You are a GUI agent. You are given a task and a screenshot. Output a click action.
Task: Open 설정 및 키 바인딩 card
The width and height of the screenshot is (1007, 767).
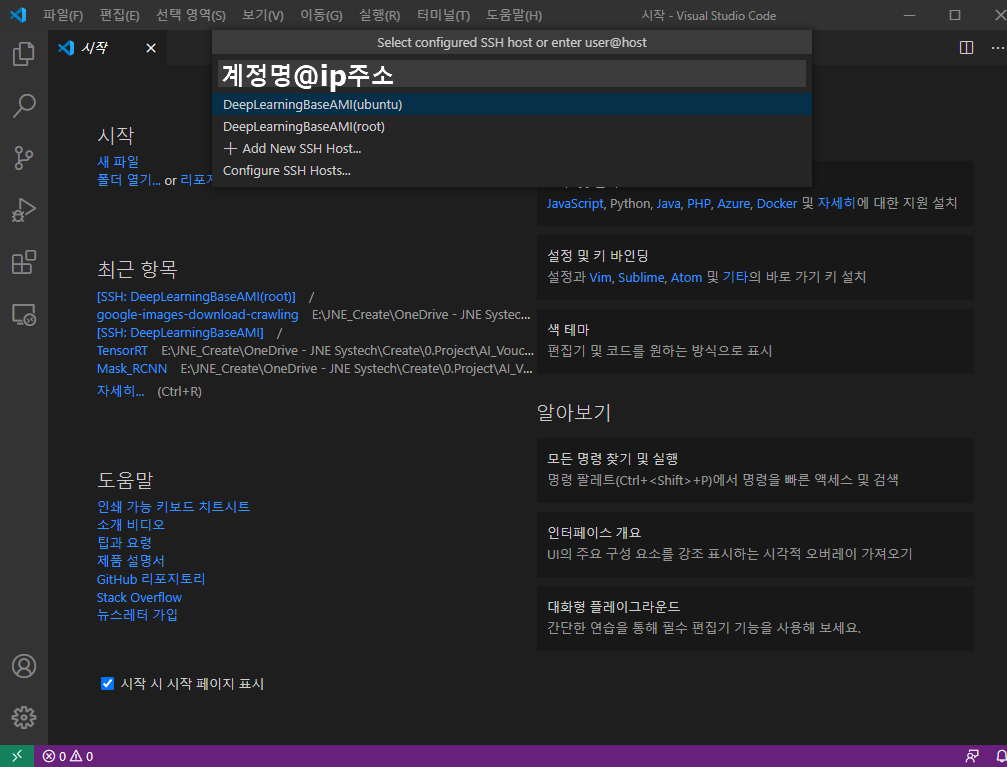pyautogui.click(x=755, y=267)
